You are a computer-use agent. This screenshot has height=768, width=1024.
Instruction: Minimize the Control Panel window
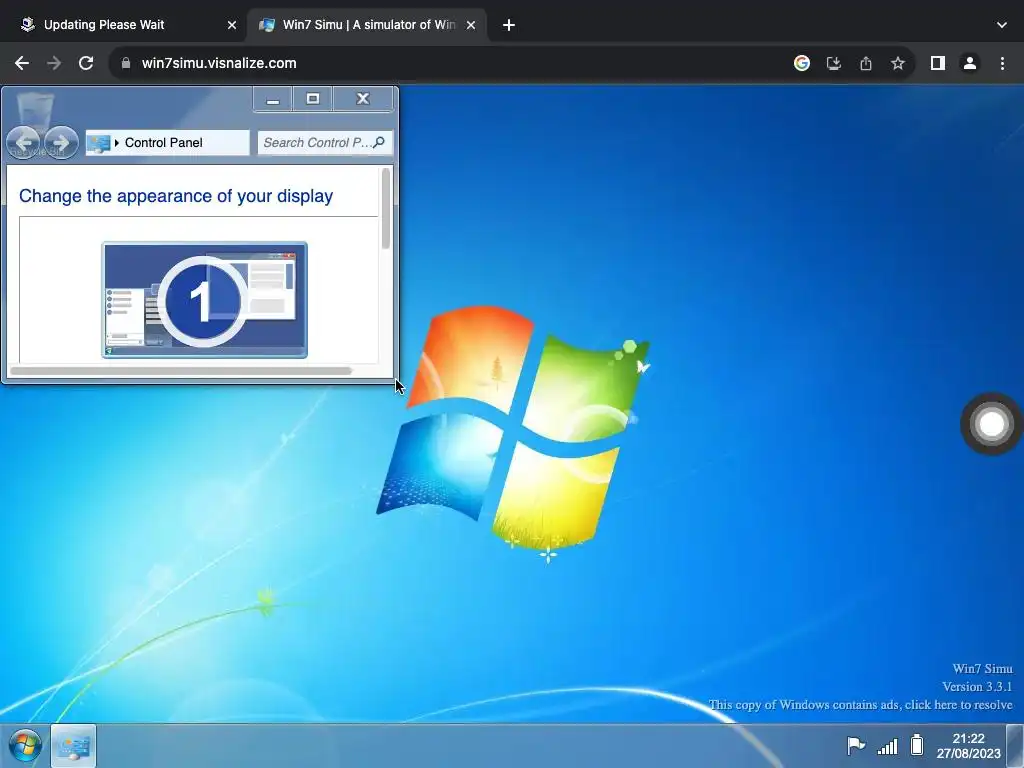273,99
